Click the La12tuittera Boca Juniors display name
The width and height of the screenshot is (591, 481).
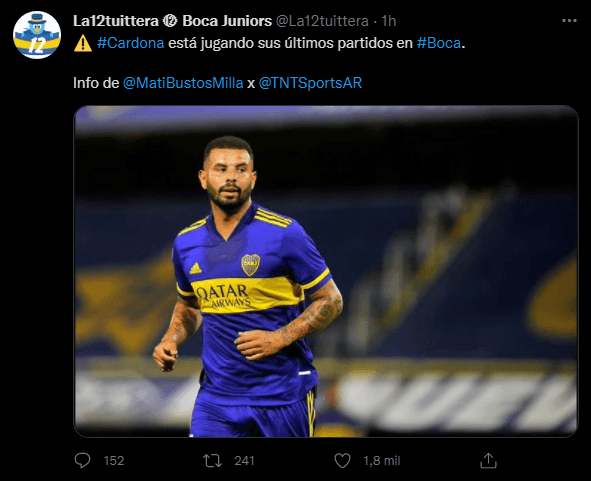[x=172, y=21]
